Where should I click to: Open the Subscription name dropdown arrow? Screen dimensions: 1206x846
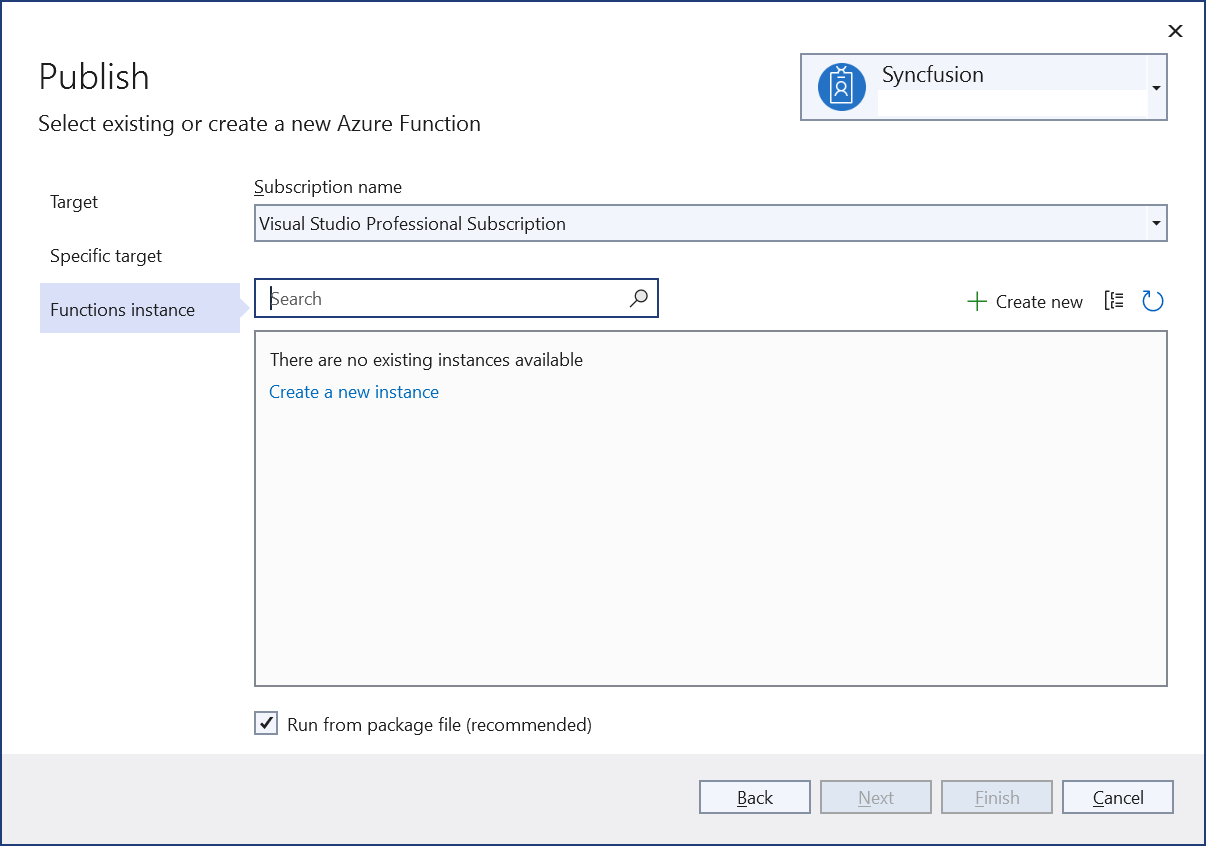point(1156,223)
